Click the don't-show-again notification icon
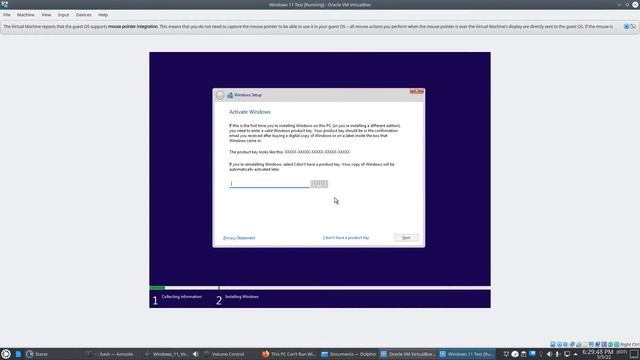The height and width of the screenshot is (360, 640). pyautogui.click(x=633, y=27)
